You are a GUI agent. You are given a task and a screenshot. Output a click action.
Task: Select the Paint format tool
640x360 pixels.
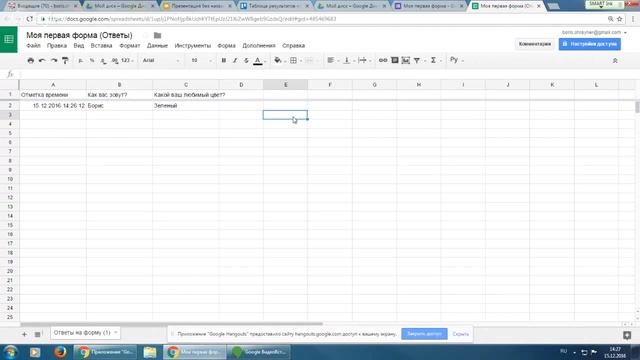tap(65, 60)
